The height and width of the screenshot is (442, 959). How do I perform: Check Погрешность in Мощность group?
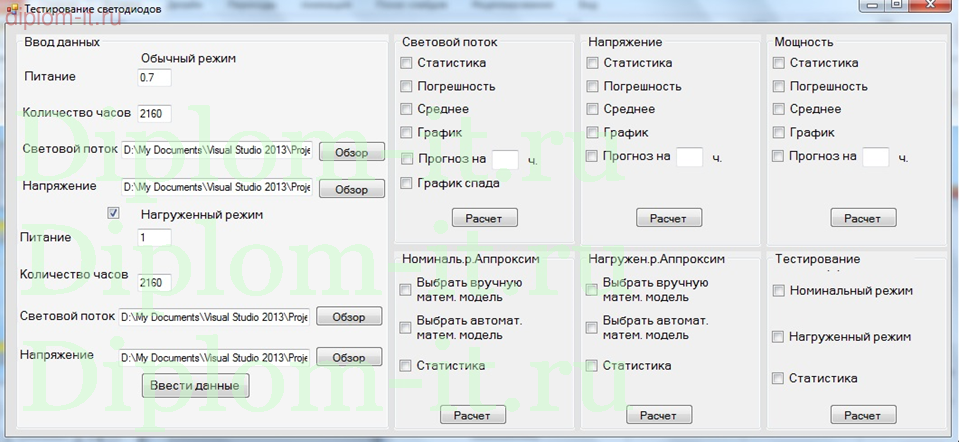pos(778,86)
